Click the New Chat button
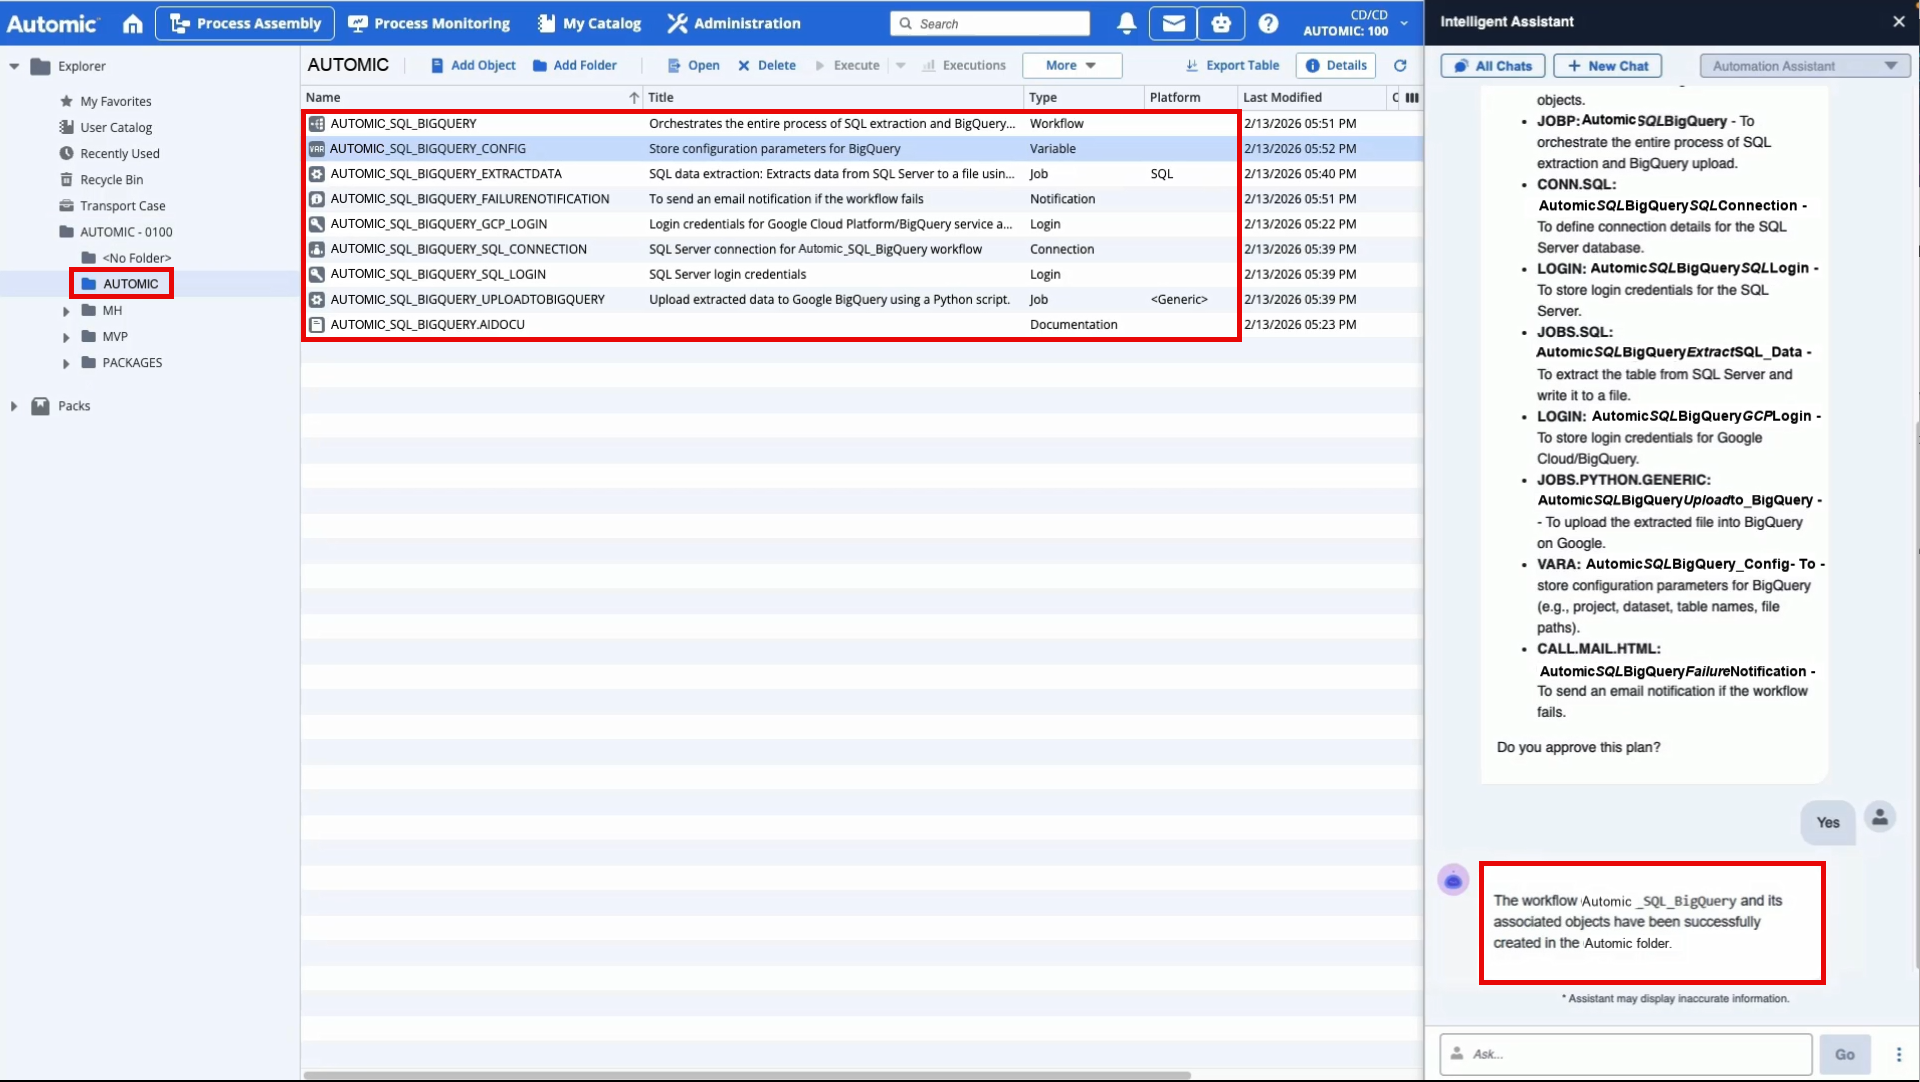 [1607, 66]
